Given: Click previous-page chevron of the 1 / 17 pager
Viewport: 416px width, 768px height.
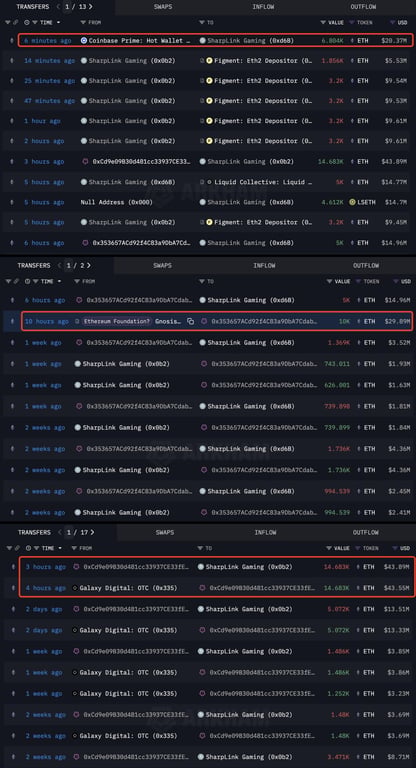Looking at the screenshot, I should pyautogui.click(x=60, y=532).
